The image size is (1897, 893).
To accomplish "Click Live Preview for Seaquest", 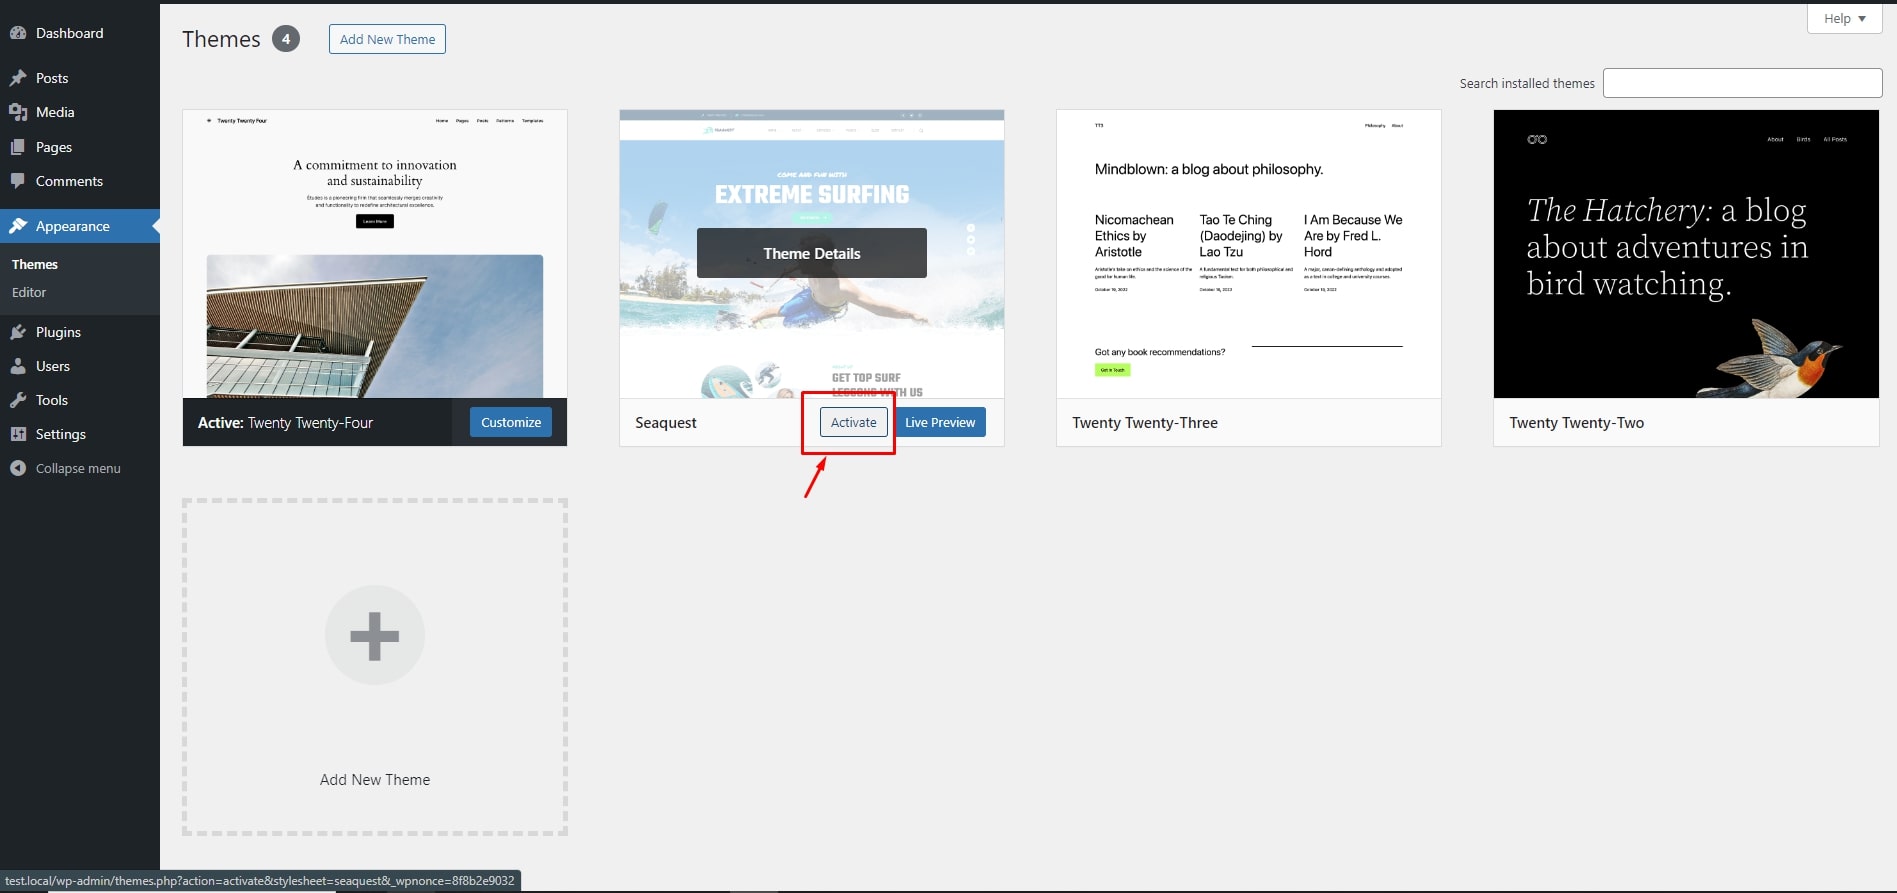I will [x=940, y=422].
